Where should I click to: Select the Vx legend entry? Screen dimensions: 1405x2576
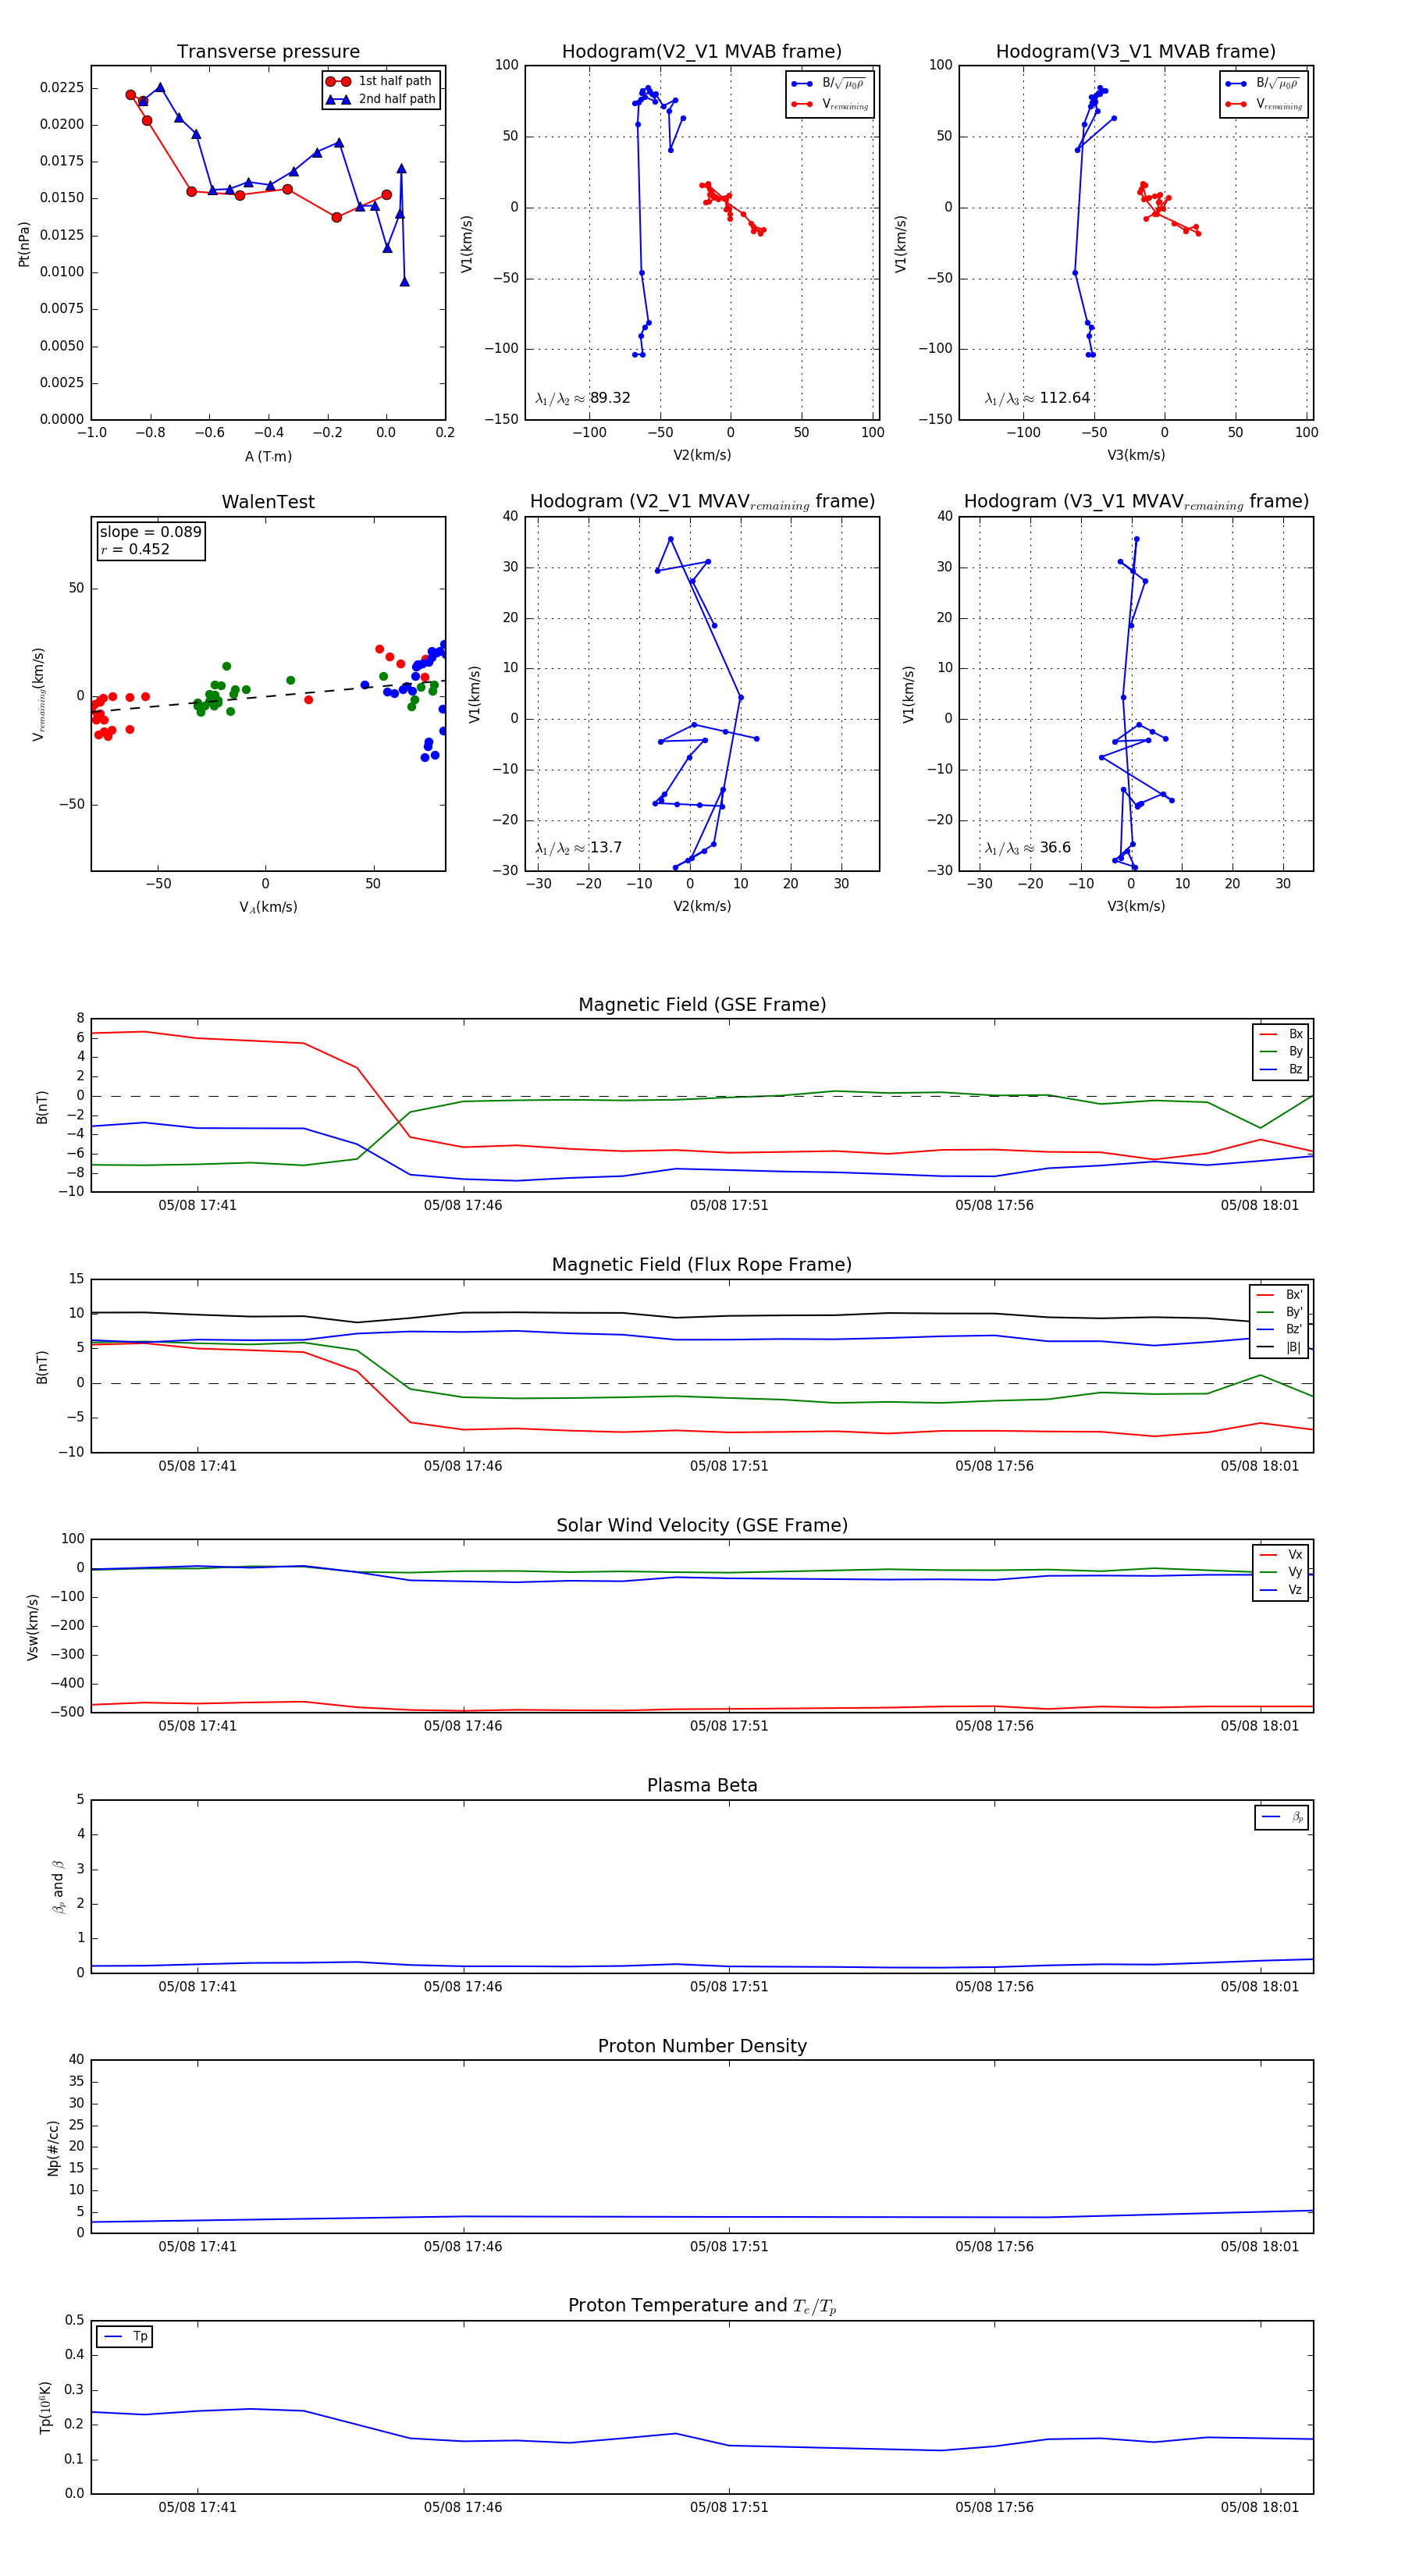[x=1281, y=1555]
